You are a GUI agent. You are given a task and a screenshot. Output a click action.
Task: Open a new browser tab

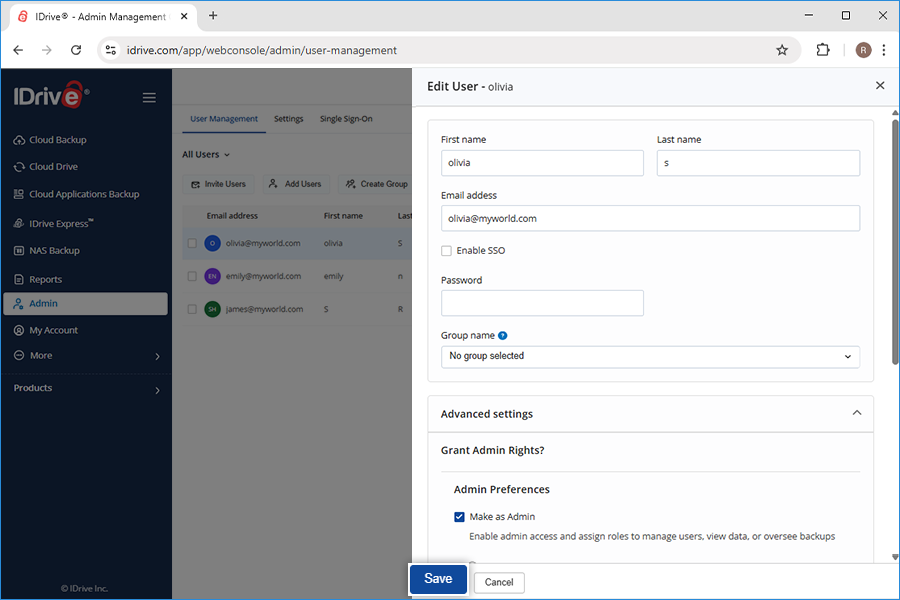(x=213, y=16)
